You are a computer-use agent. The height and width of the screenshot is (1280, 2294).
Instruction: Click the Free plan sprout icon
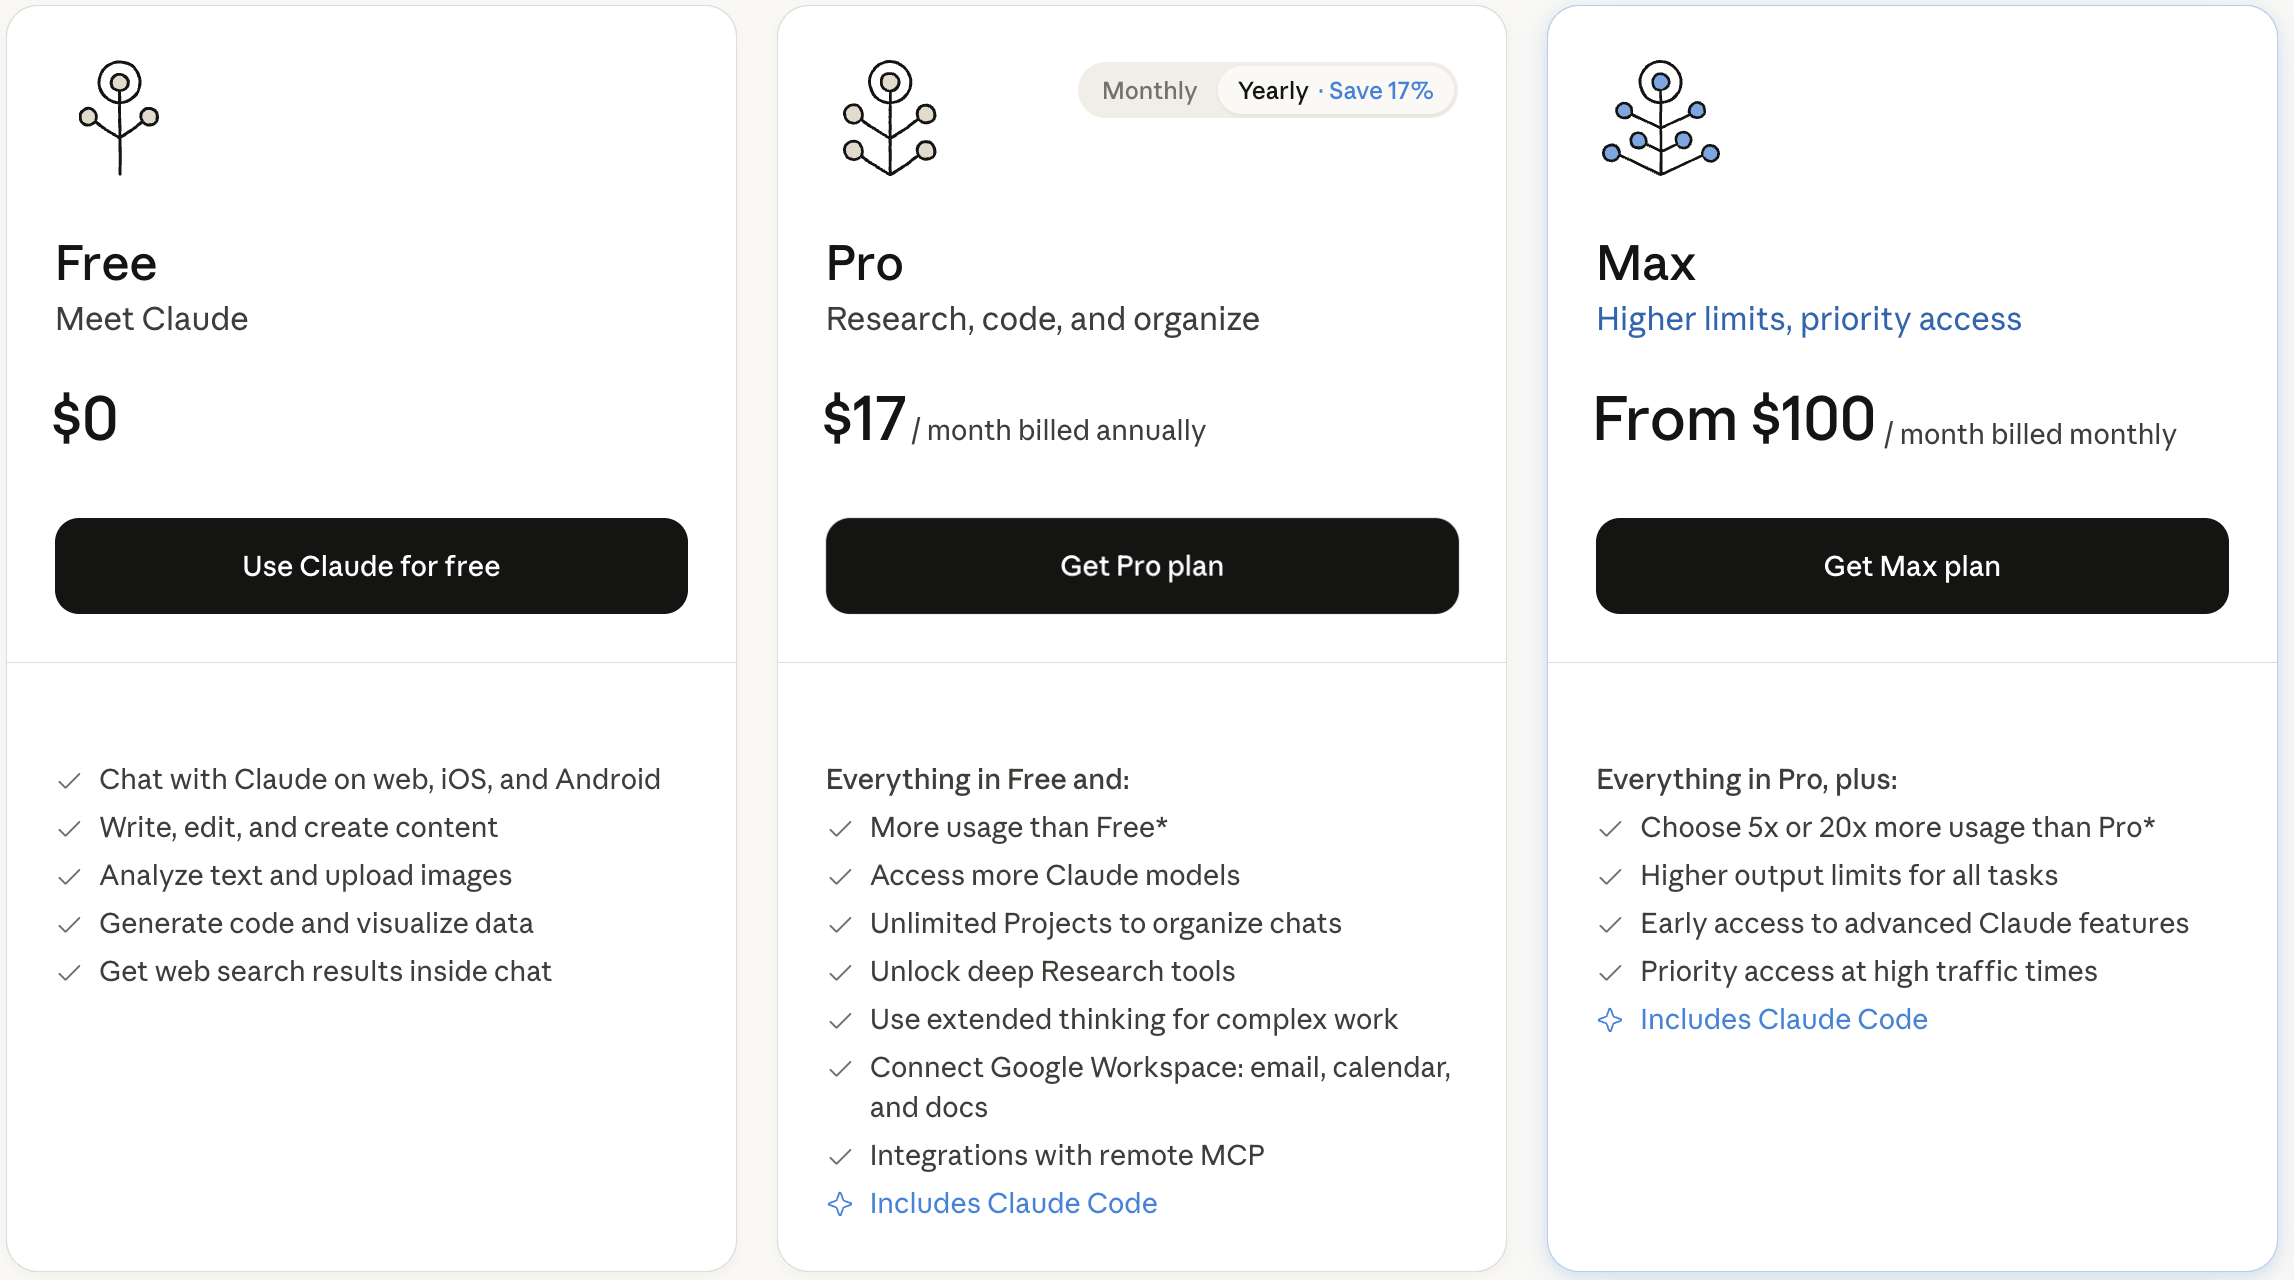(x=119, y=117)
